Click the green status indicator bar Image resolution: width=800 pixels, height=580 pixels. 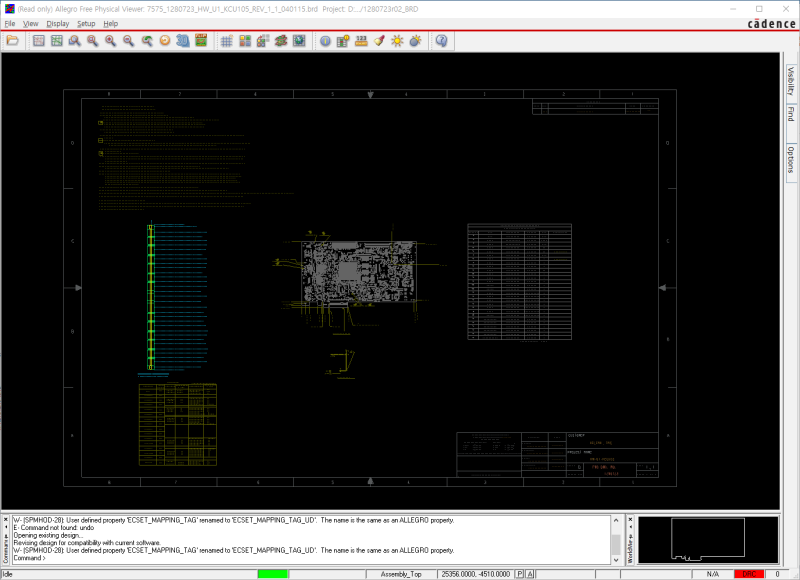click(x=272, y=574)
